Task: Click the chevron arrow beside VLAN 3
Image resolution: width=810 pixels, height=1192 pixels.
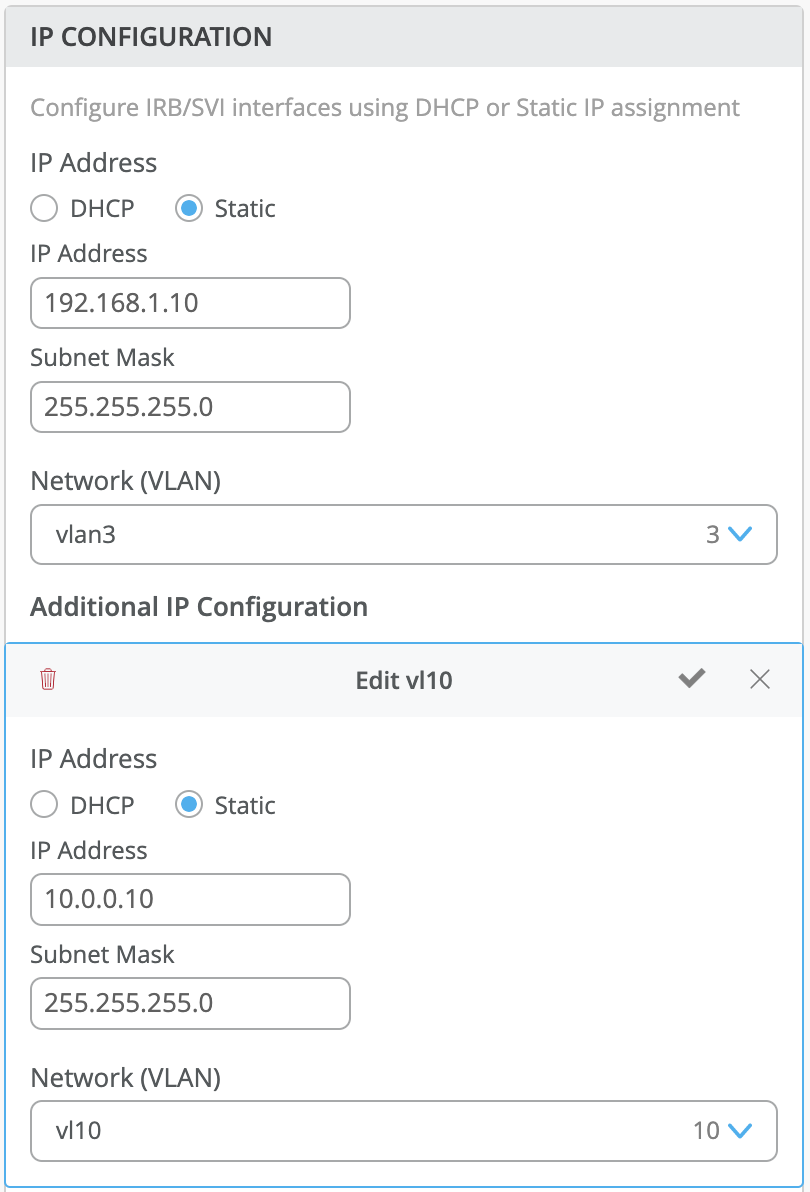Action: [740, 535]
